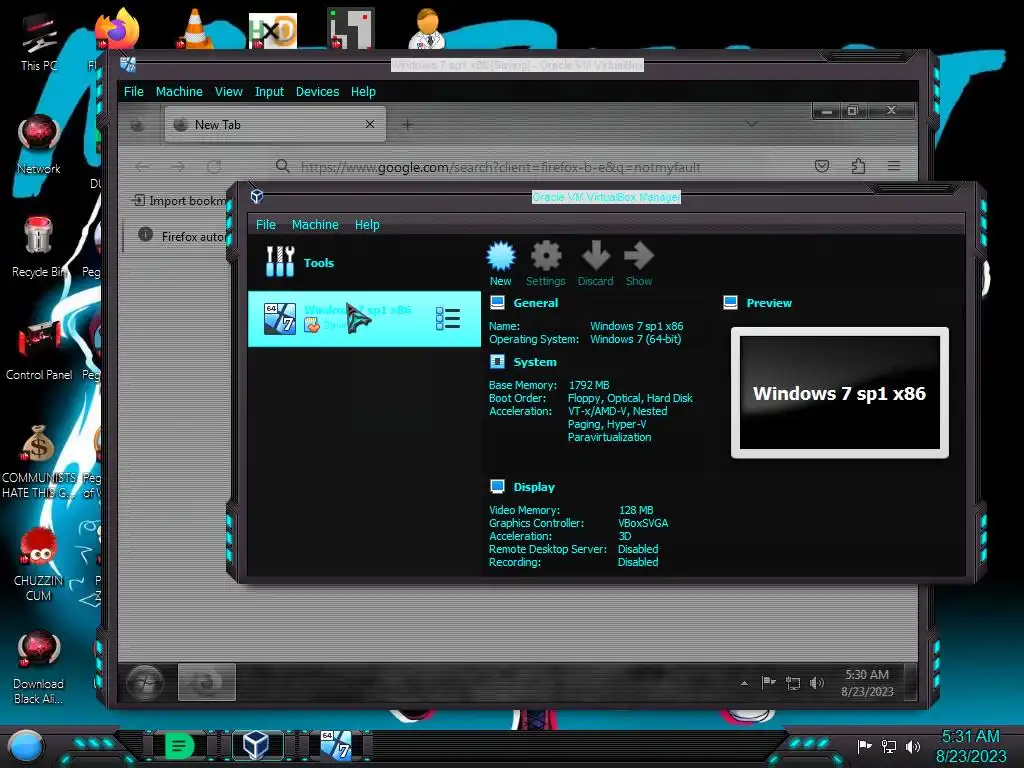Click the General section icon
1024x768 pixels.
[x=498, y=302]
